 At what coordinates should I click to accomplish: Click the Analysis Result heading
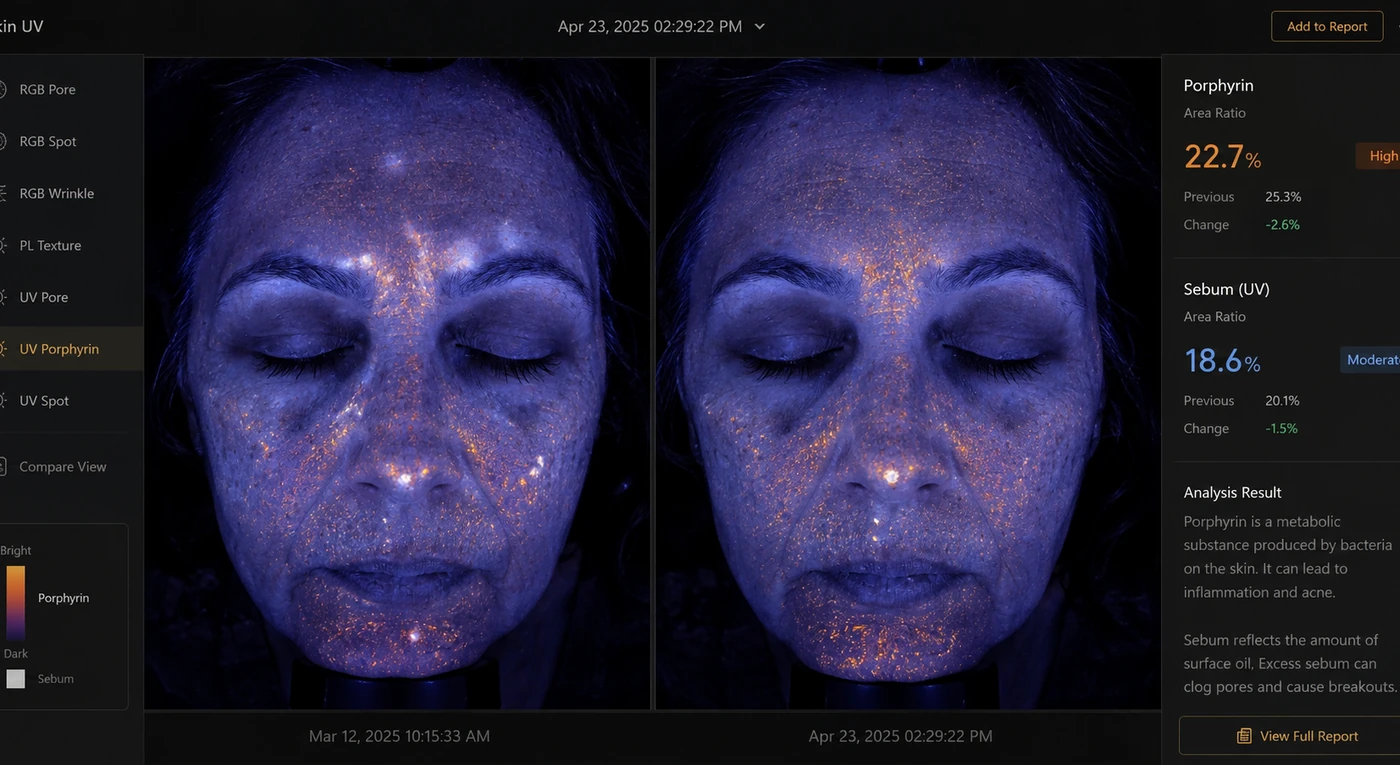pos(1232,493)
